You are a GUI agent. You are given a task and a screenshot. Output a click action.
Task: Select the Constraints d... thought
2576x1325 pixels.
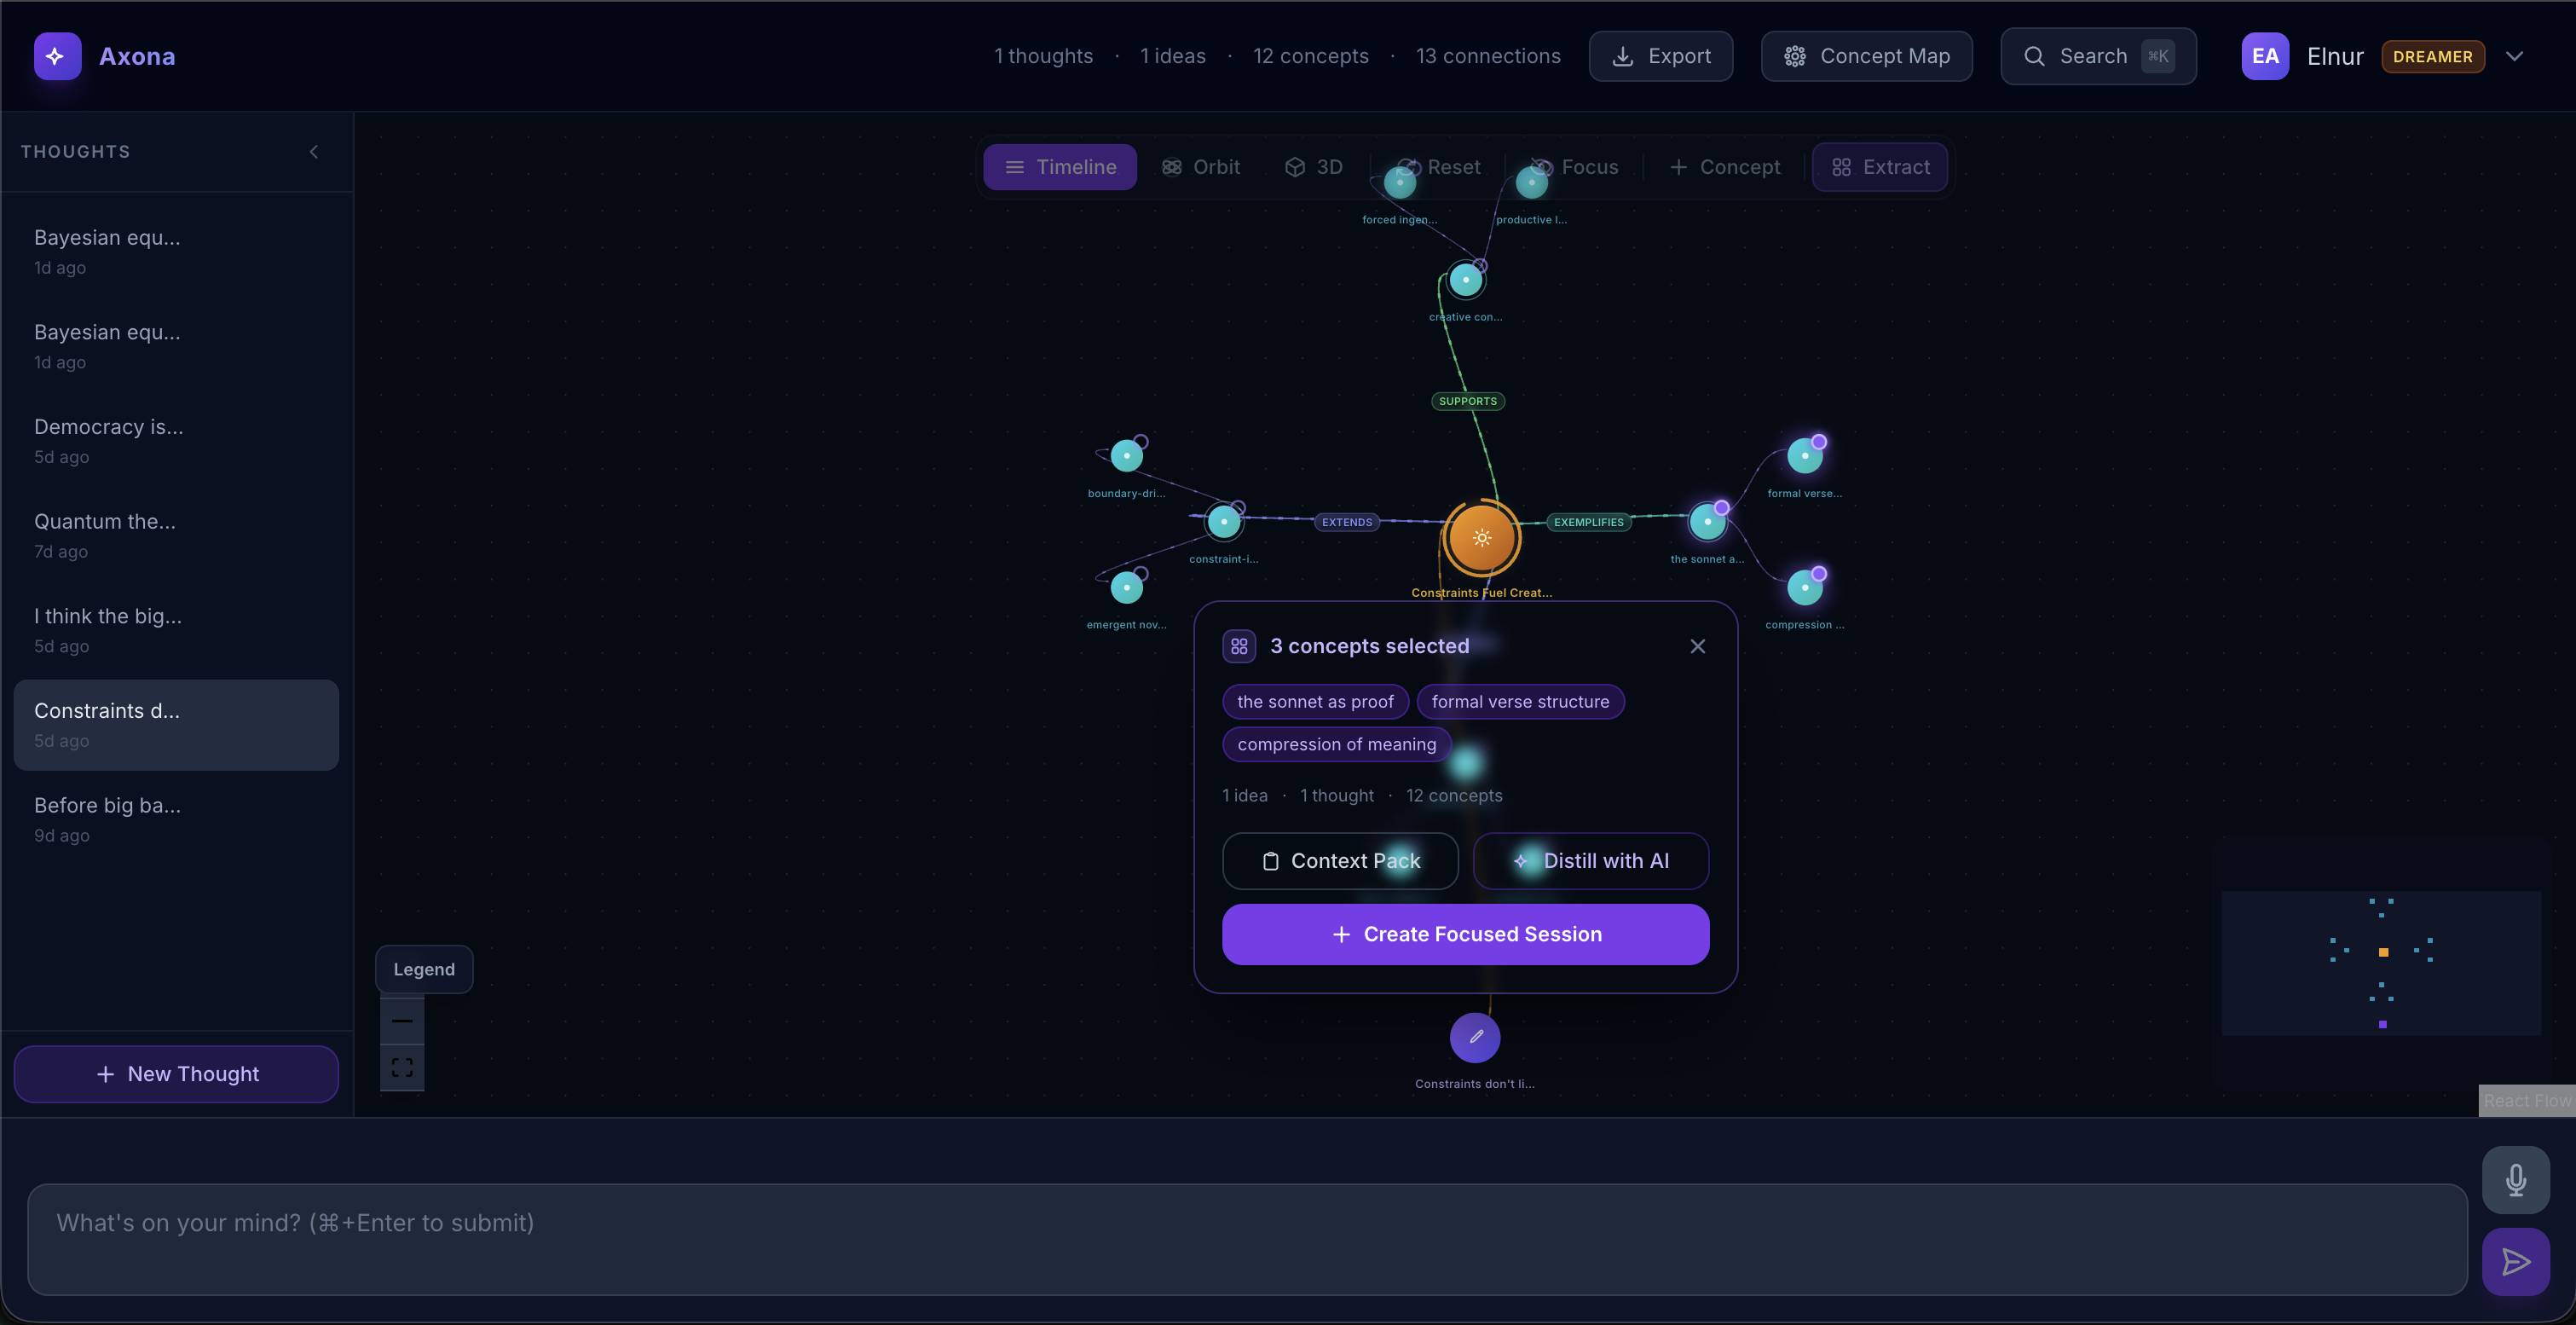click(x=176, y=725)
